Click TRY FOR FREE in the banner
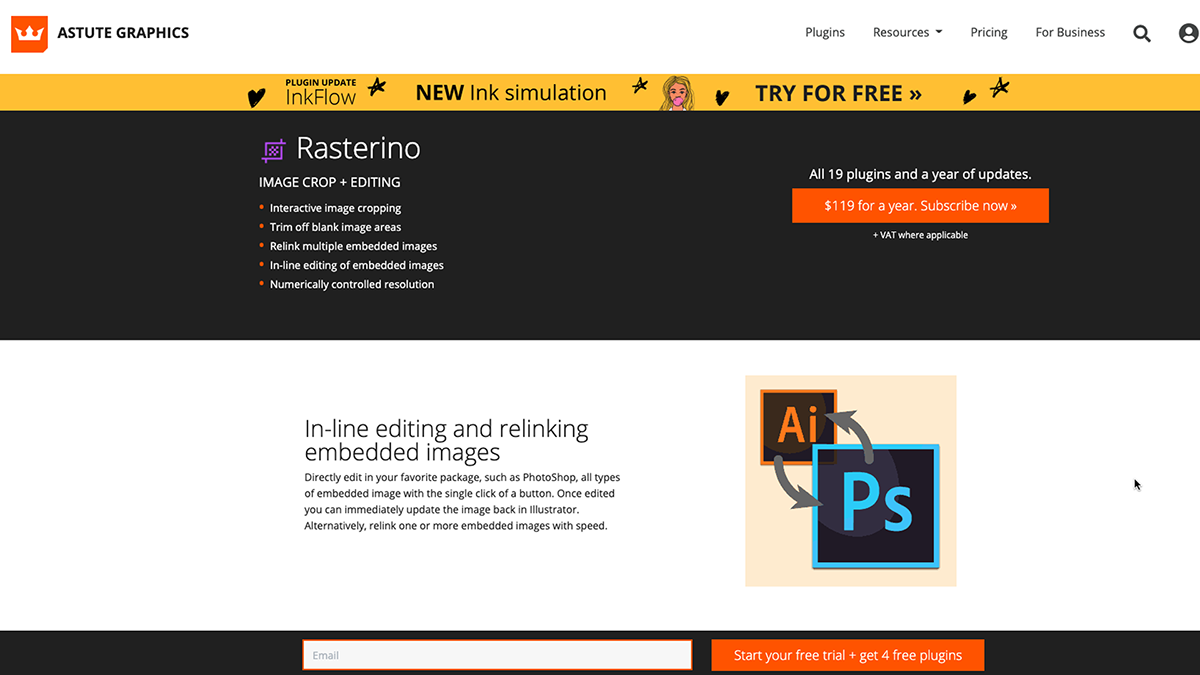The width and height of the screenshot is (1200, 675). 838,92
